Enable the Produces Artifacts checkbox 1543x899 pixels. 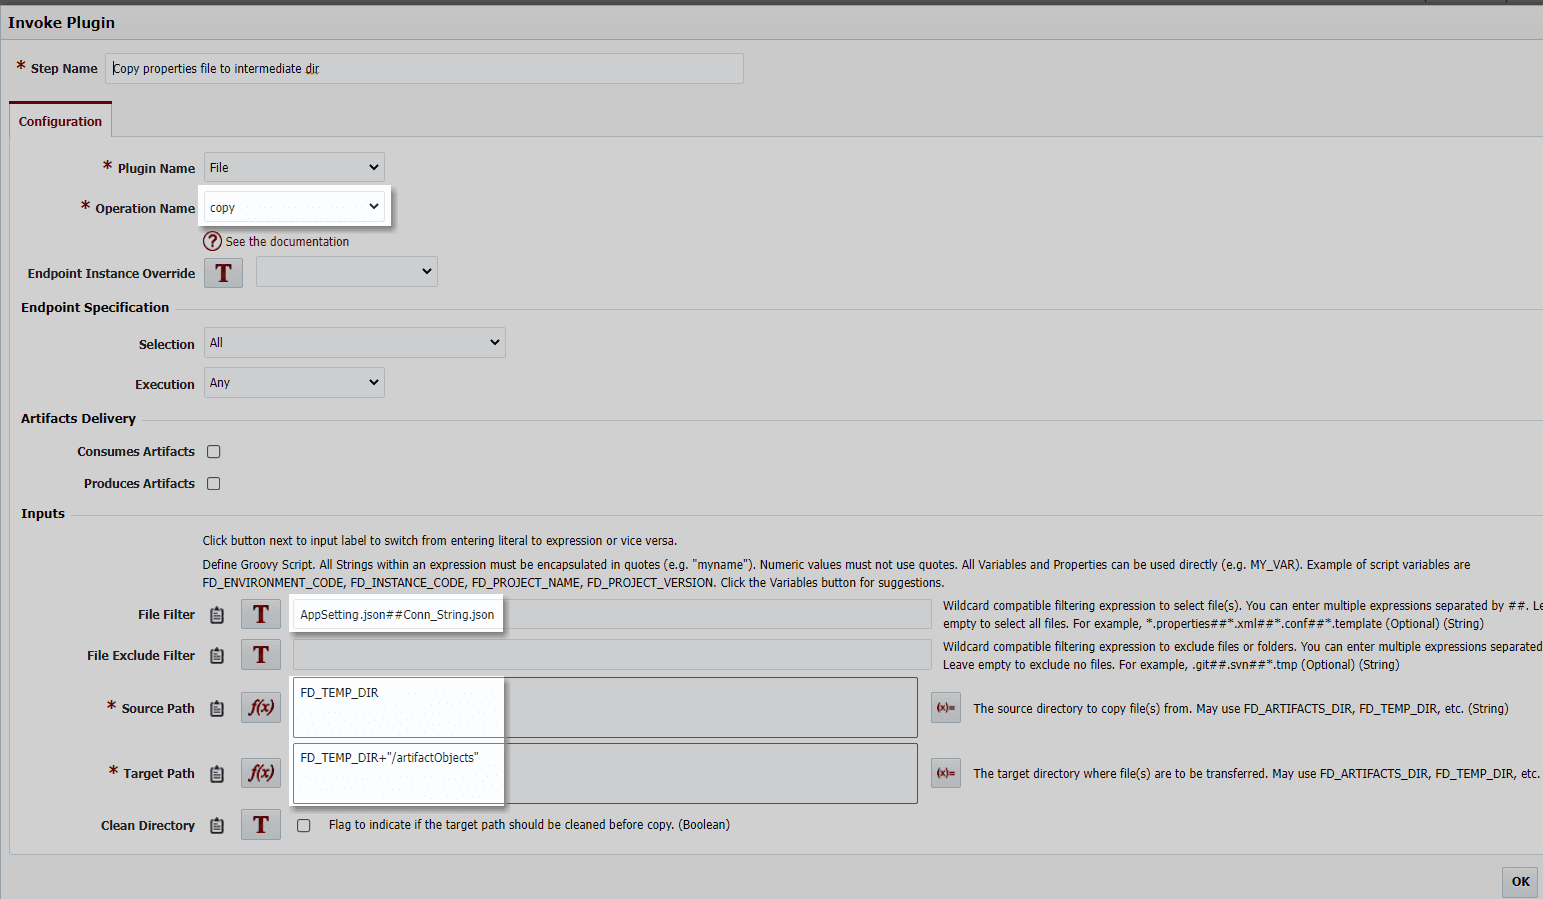click(213, 484)
